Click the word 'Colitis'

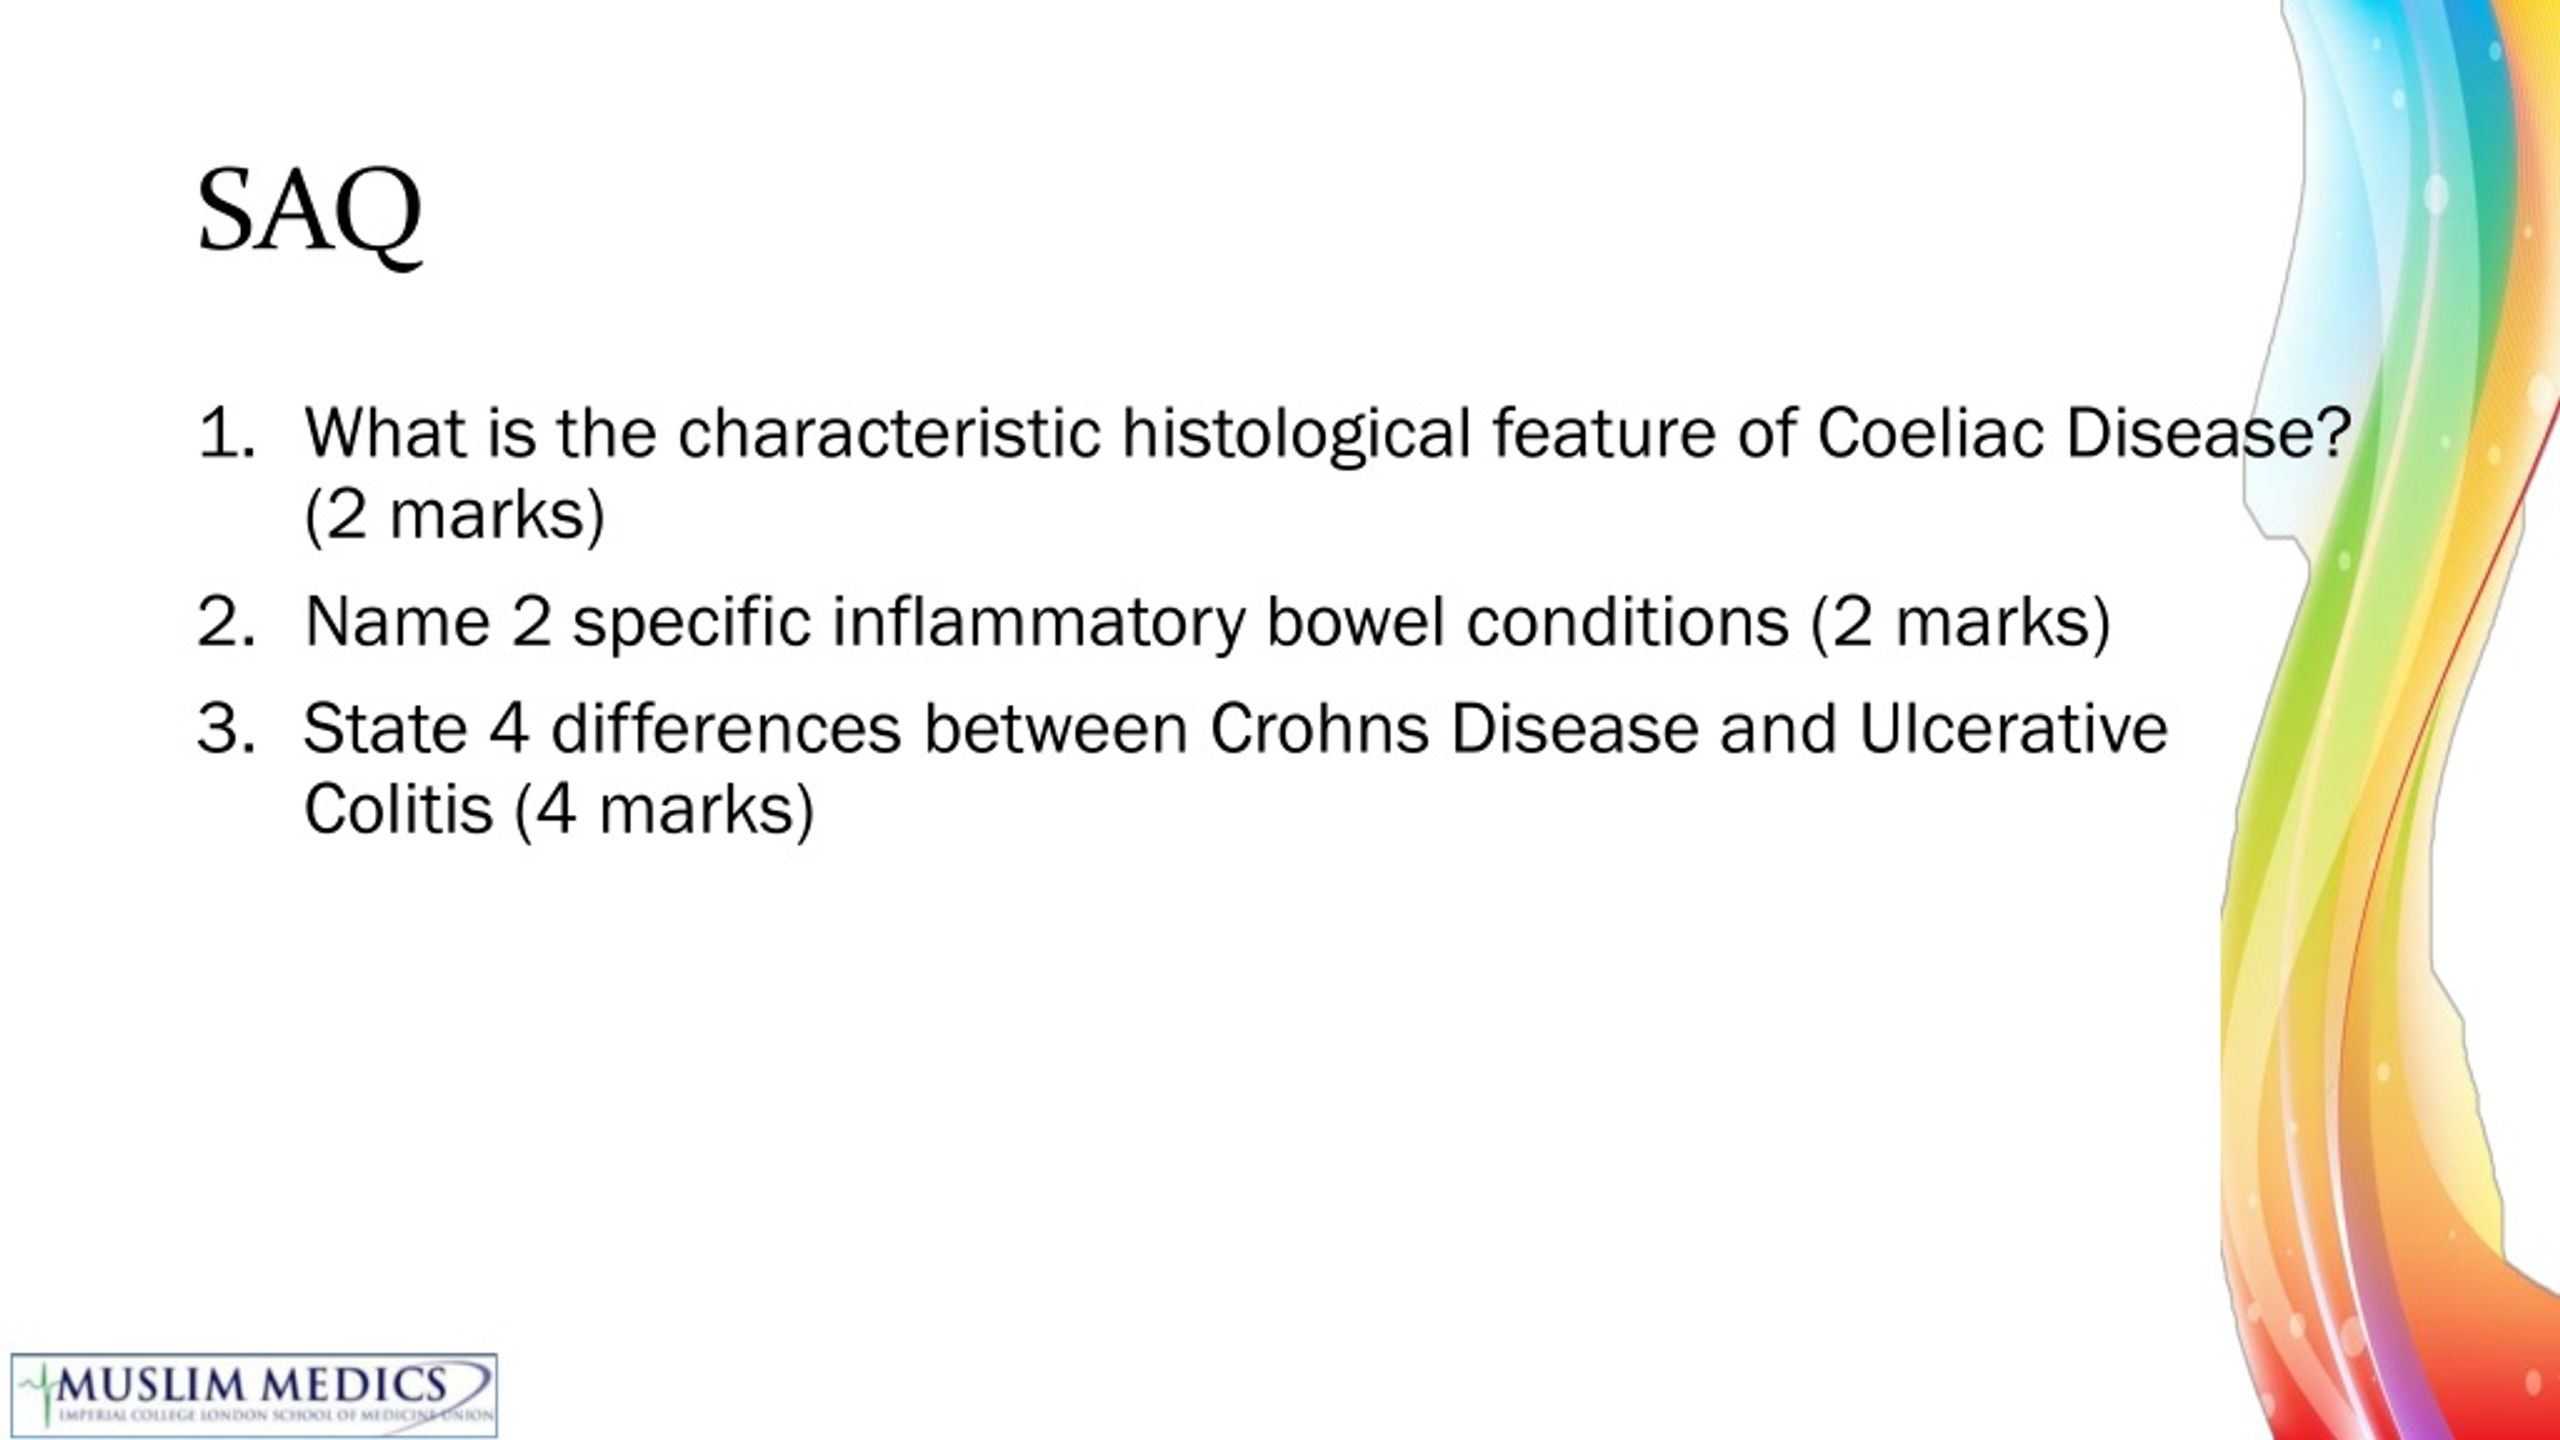[x=398, y=808]
